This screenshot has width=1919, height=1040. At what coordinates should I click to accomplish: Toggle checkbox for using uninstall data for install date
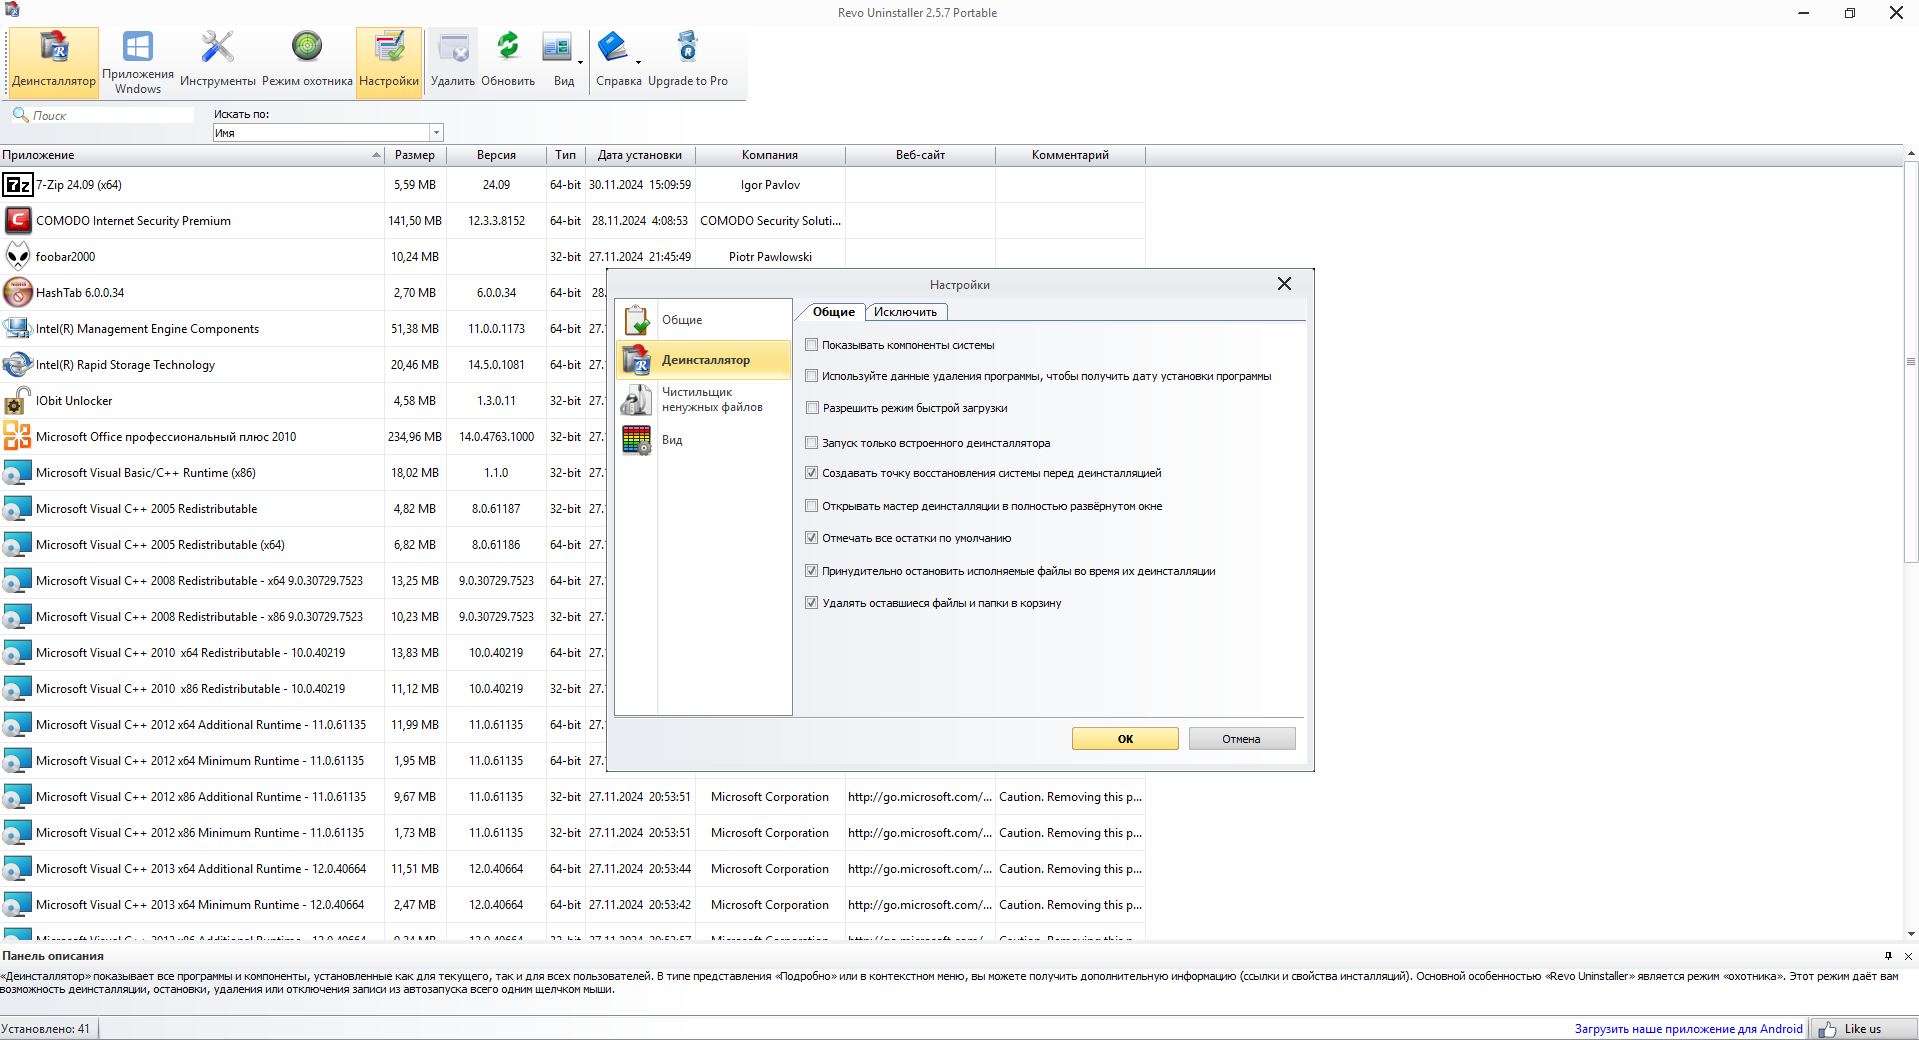click(812, 376)
